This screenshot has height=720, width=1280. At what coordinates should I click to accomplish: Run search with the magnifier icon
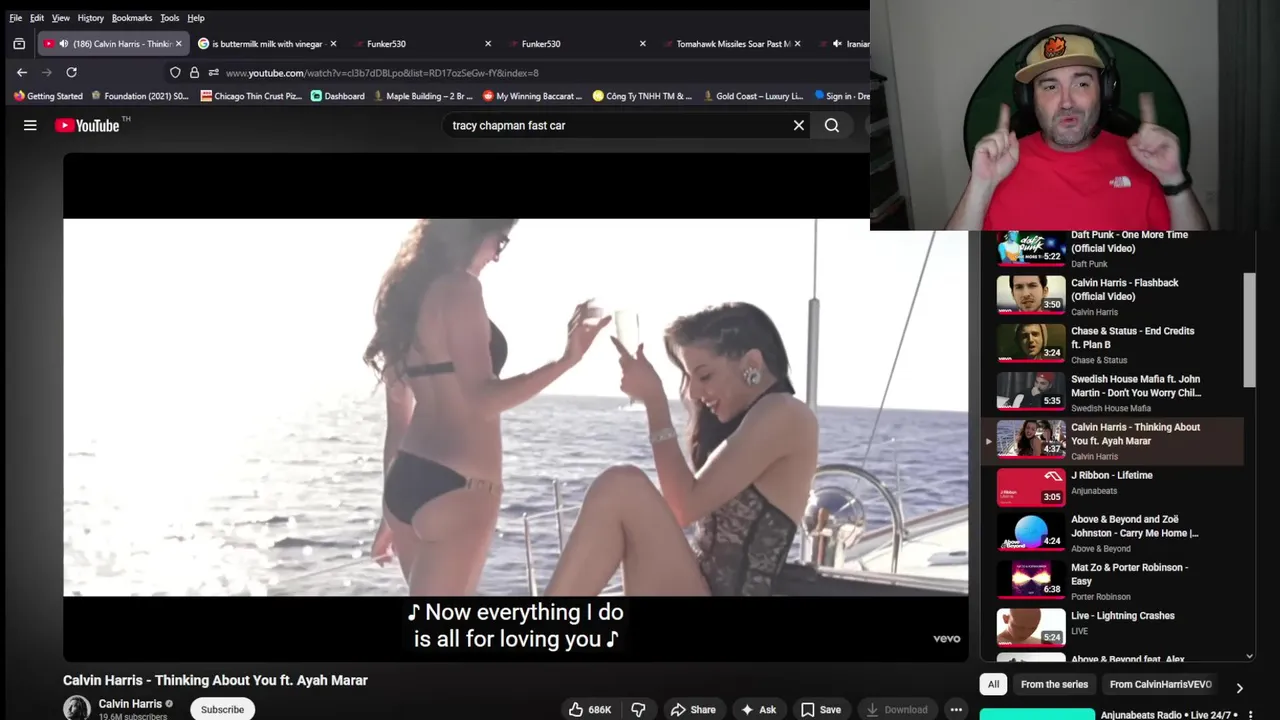[x=832, y=125]
